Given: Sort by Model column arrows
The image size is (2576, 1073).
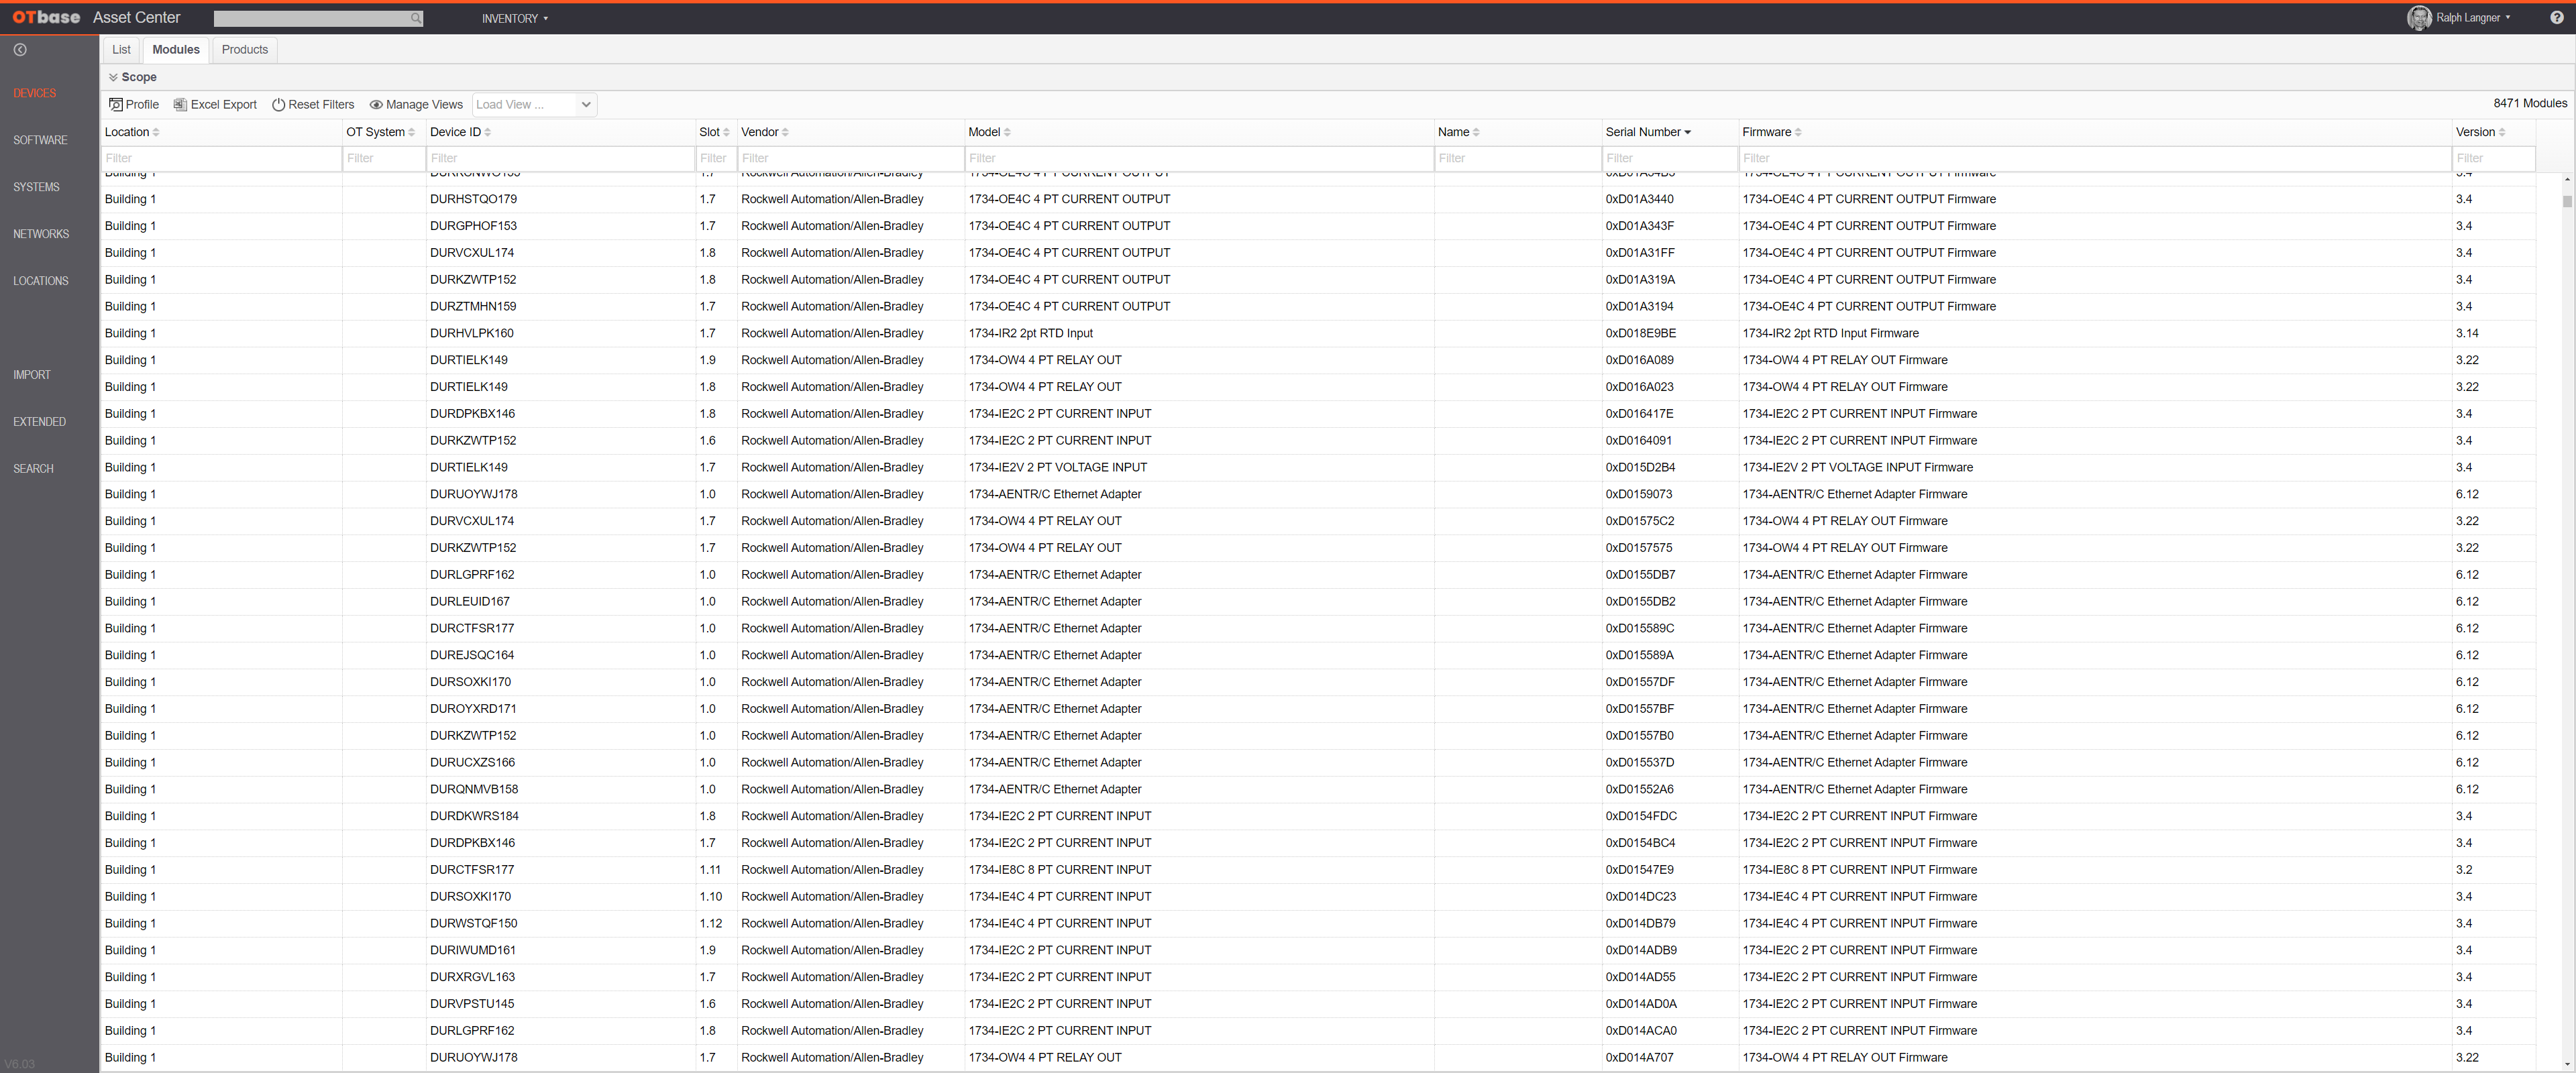Looking at the screenshot, I should [1007, 132].
